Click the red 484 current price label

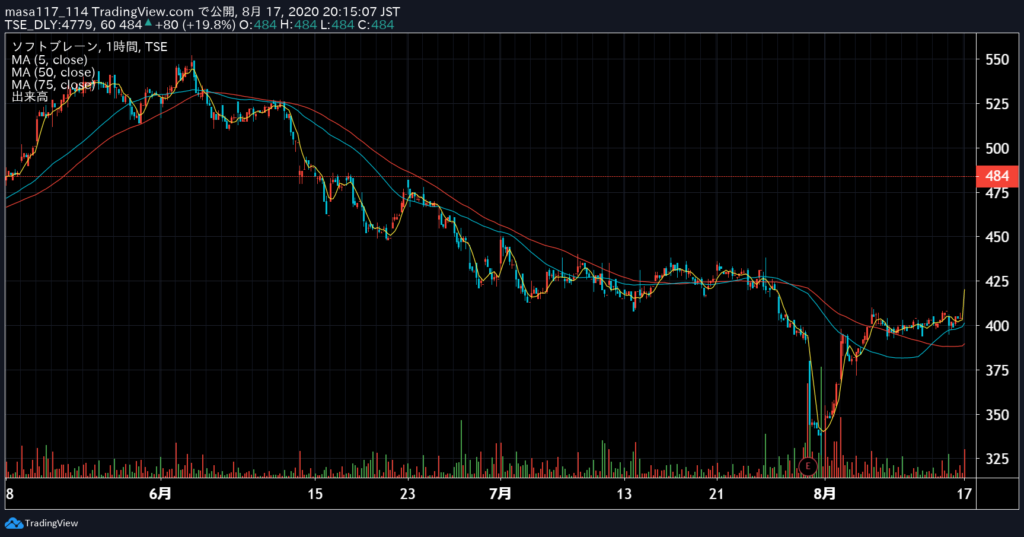[997, 176]
